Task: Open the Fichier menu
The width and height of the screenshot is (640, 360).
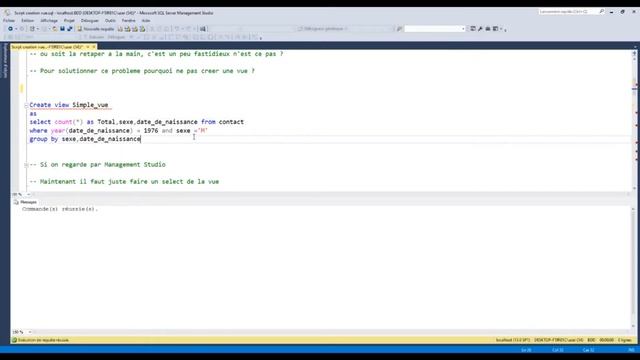Action: pos(9,20)
